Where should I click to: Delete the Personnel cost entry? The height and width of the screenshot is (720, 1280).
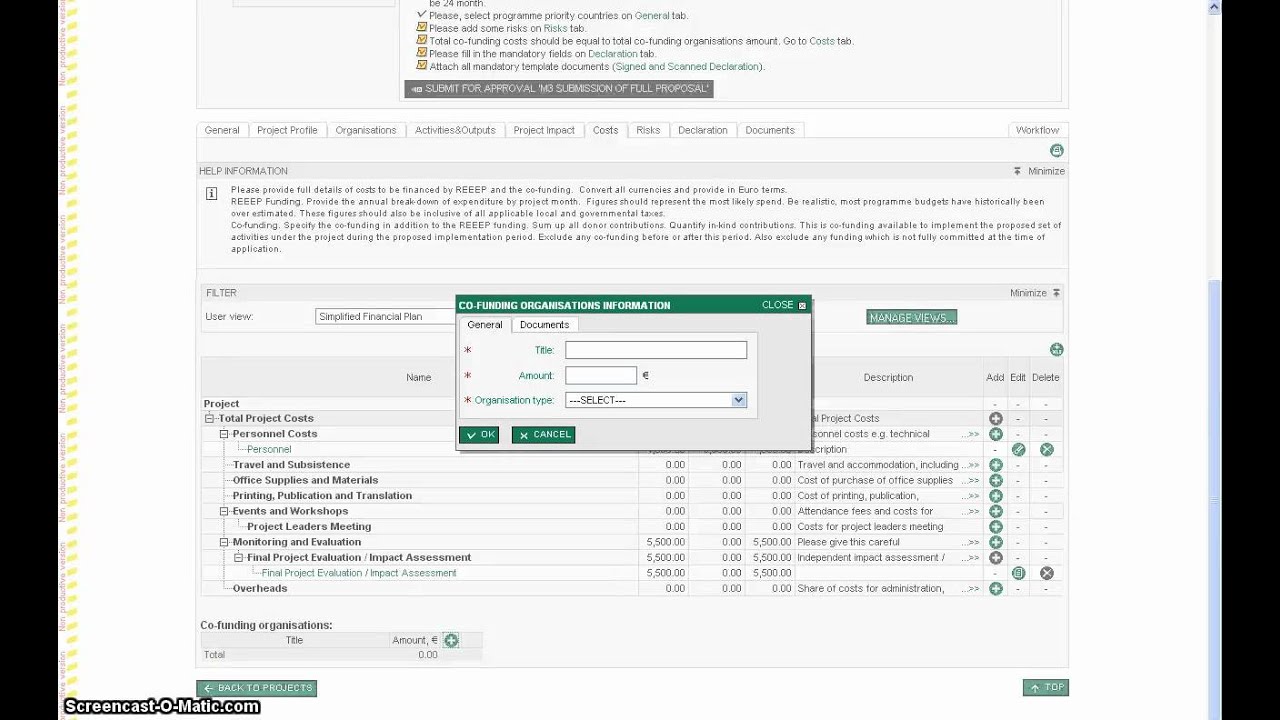[1046, 450]
